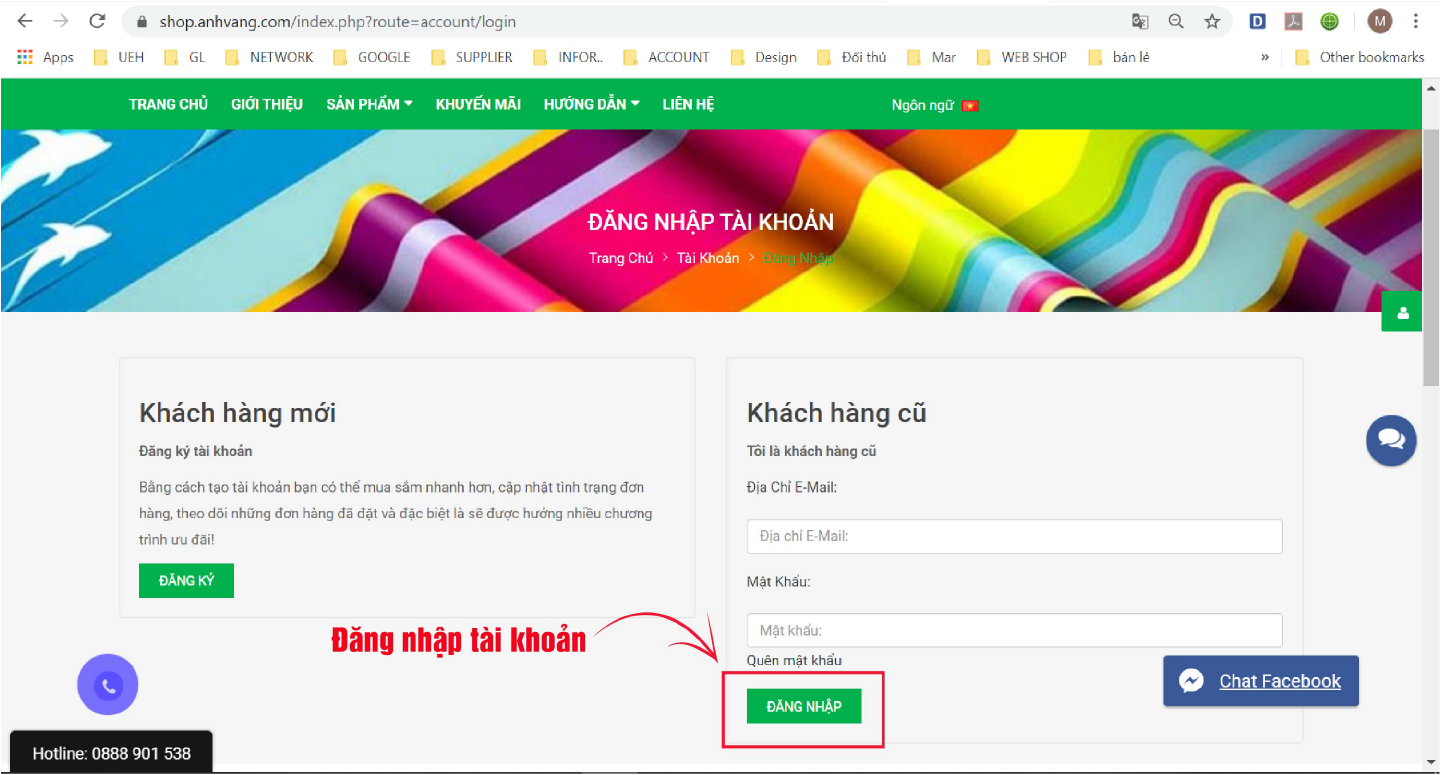The height and width of the screenshot is (775, 1440).
Task: Go to the GIỚI THIỆU page
Action: (x=267, y=104)
